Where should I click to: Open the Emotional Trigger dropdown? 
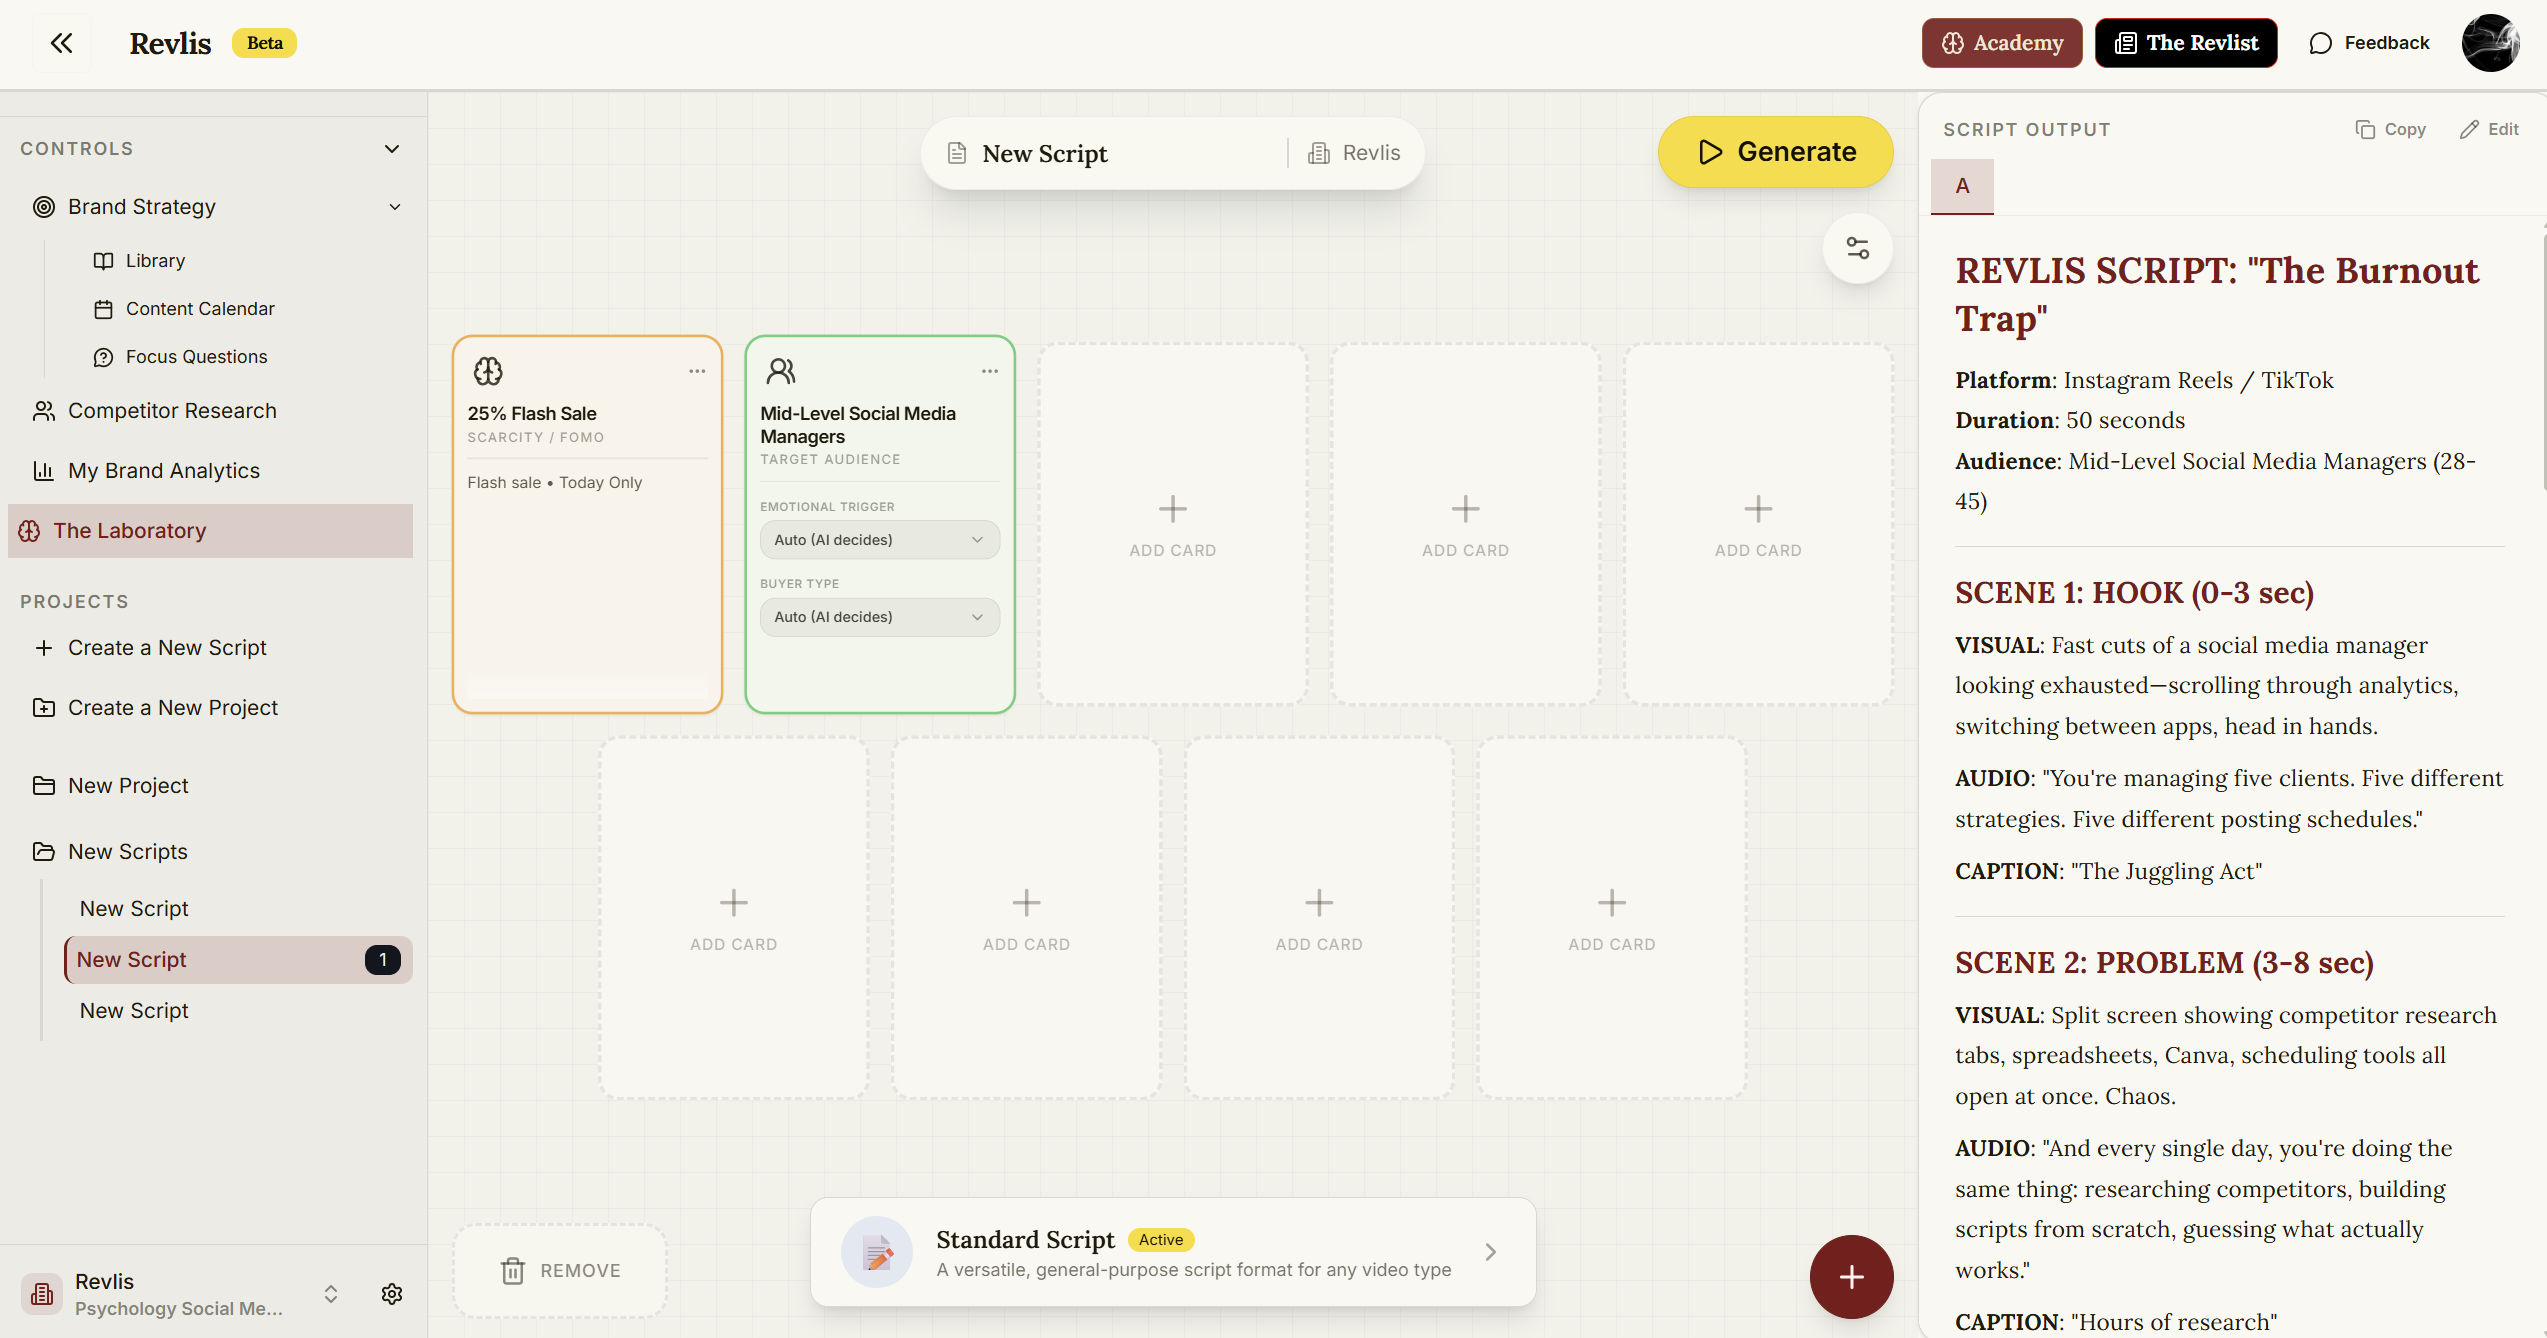879,539
